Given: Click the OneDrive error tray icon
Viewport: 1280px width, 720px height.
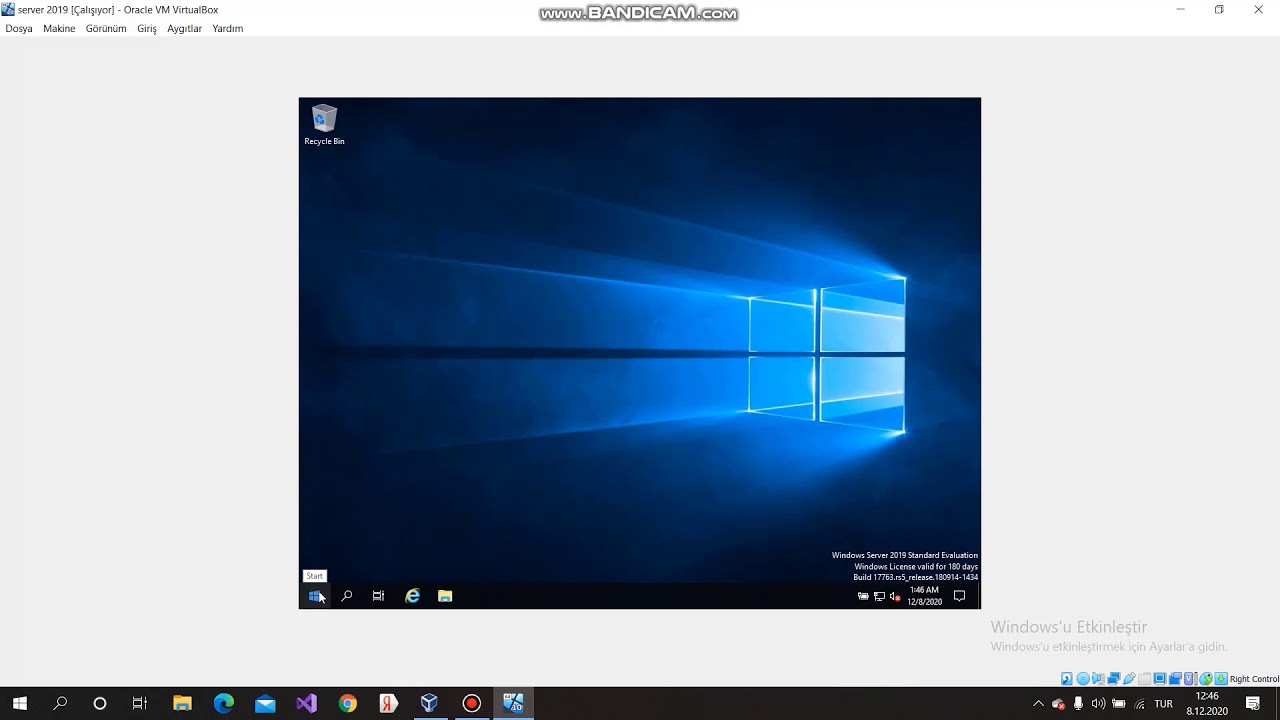Looking at the screenshot, I should point(1058,704).
